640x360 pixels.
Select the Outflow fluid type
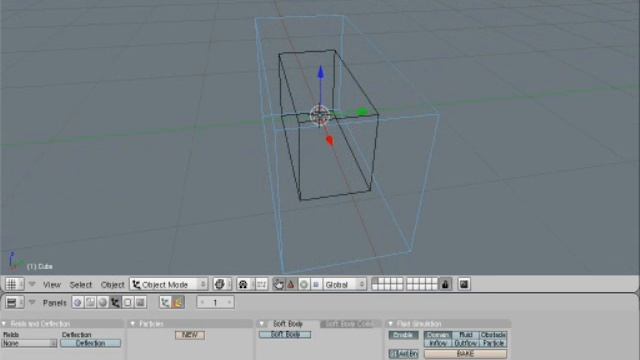[x=466, y=343]
